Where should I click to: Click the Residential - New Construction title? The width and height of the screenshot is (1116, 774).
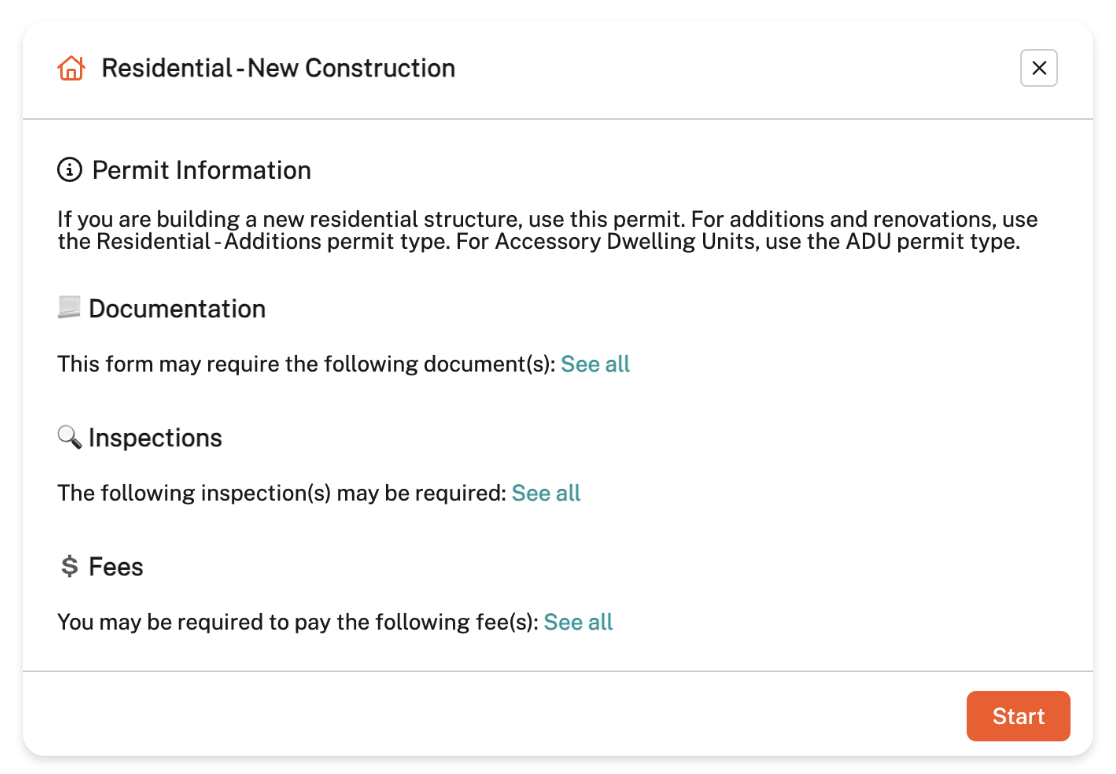point(278,68)
